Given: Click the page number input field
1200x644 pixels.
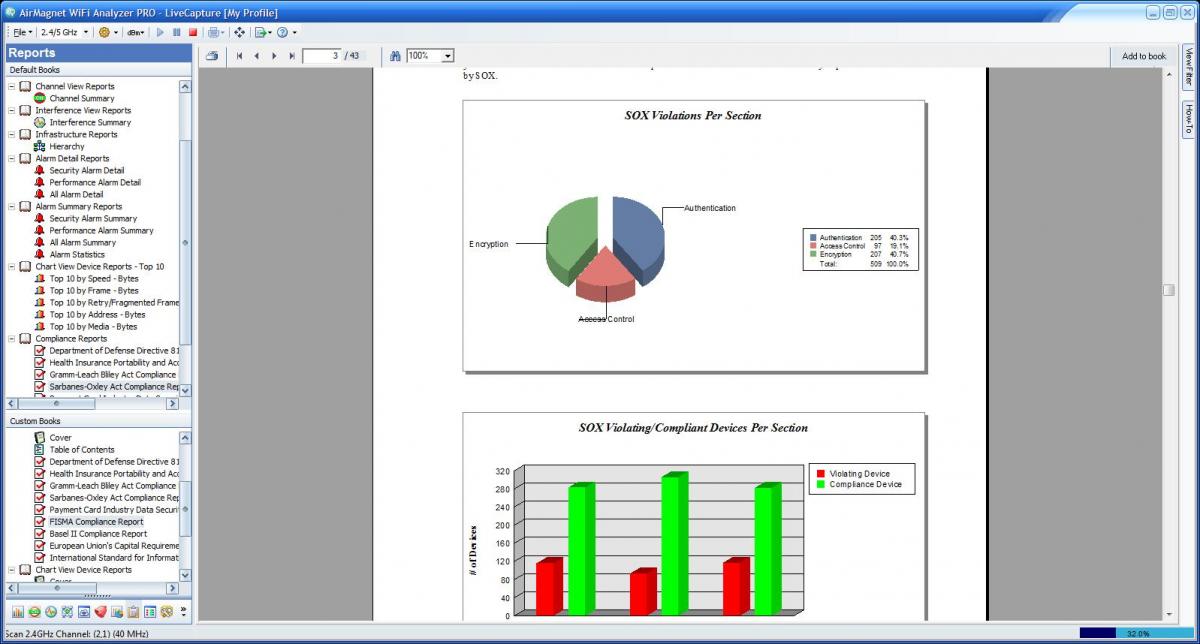Looking at the screenshot, I should (x=321, y=56).
